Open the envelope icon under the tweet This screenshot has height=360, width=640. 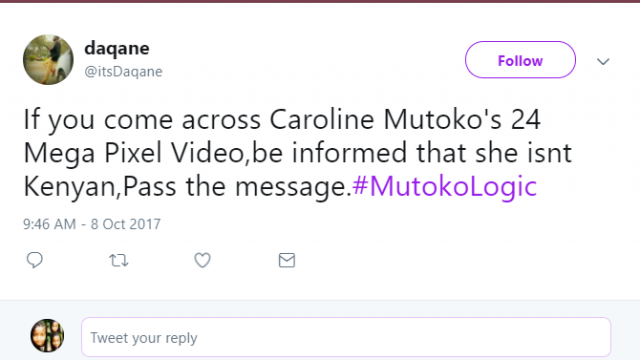(287, 260)
